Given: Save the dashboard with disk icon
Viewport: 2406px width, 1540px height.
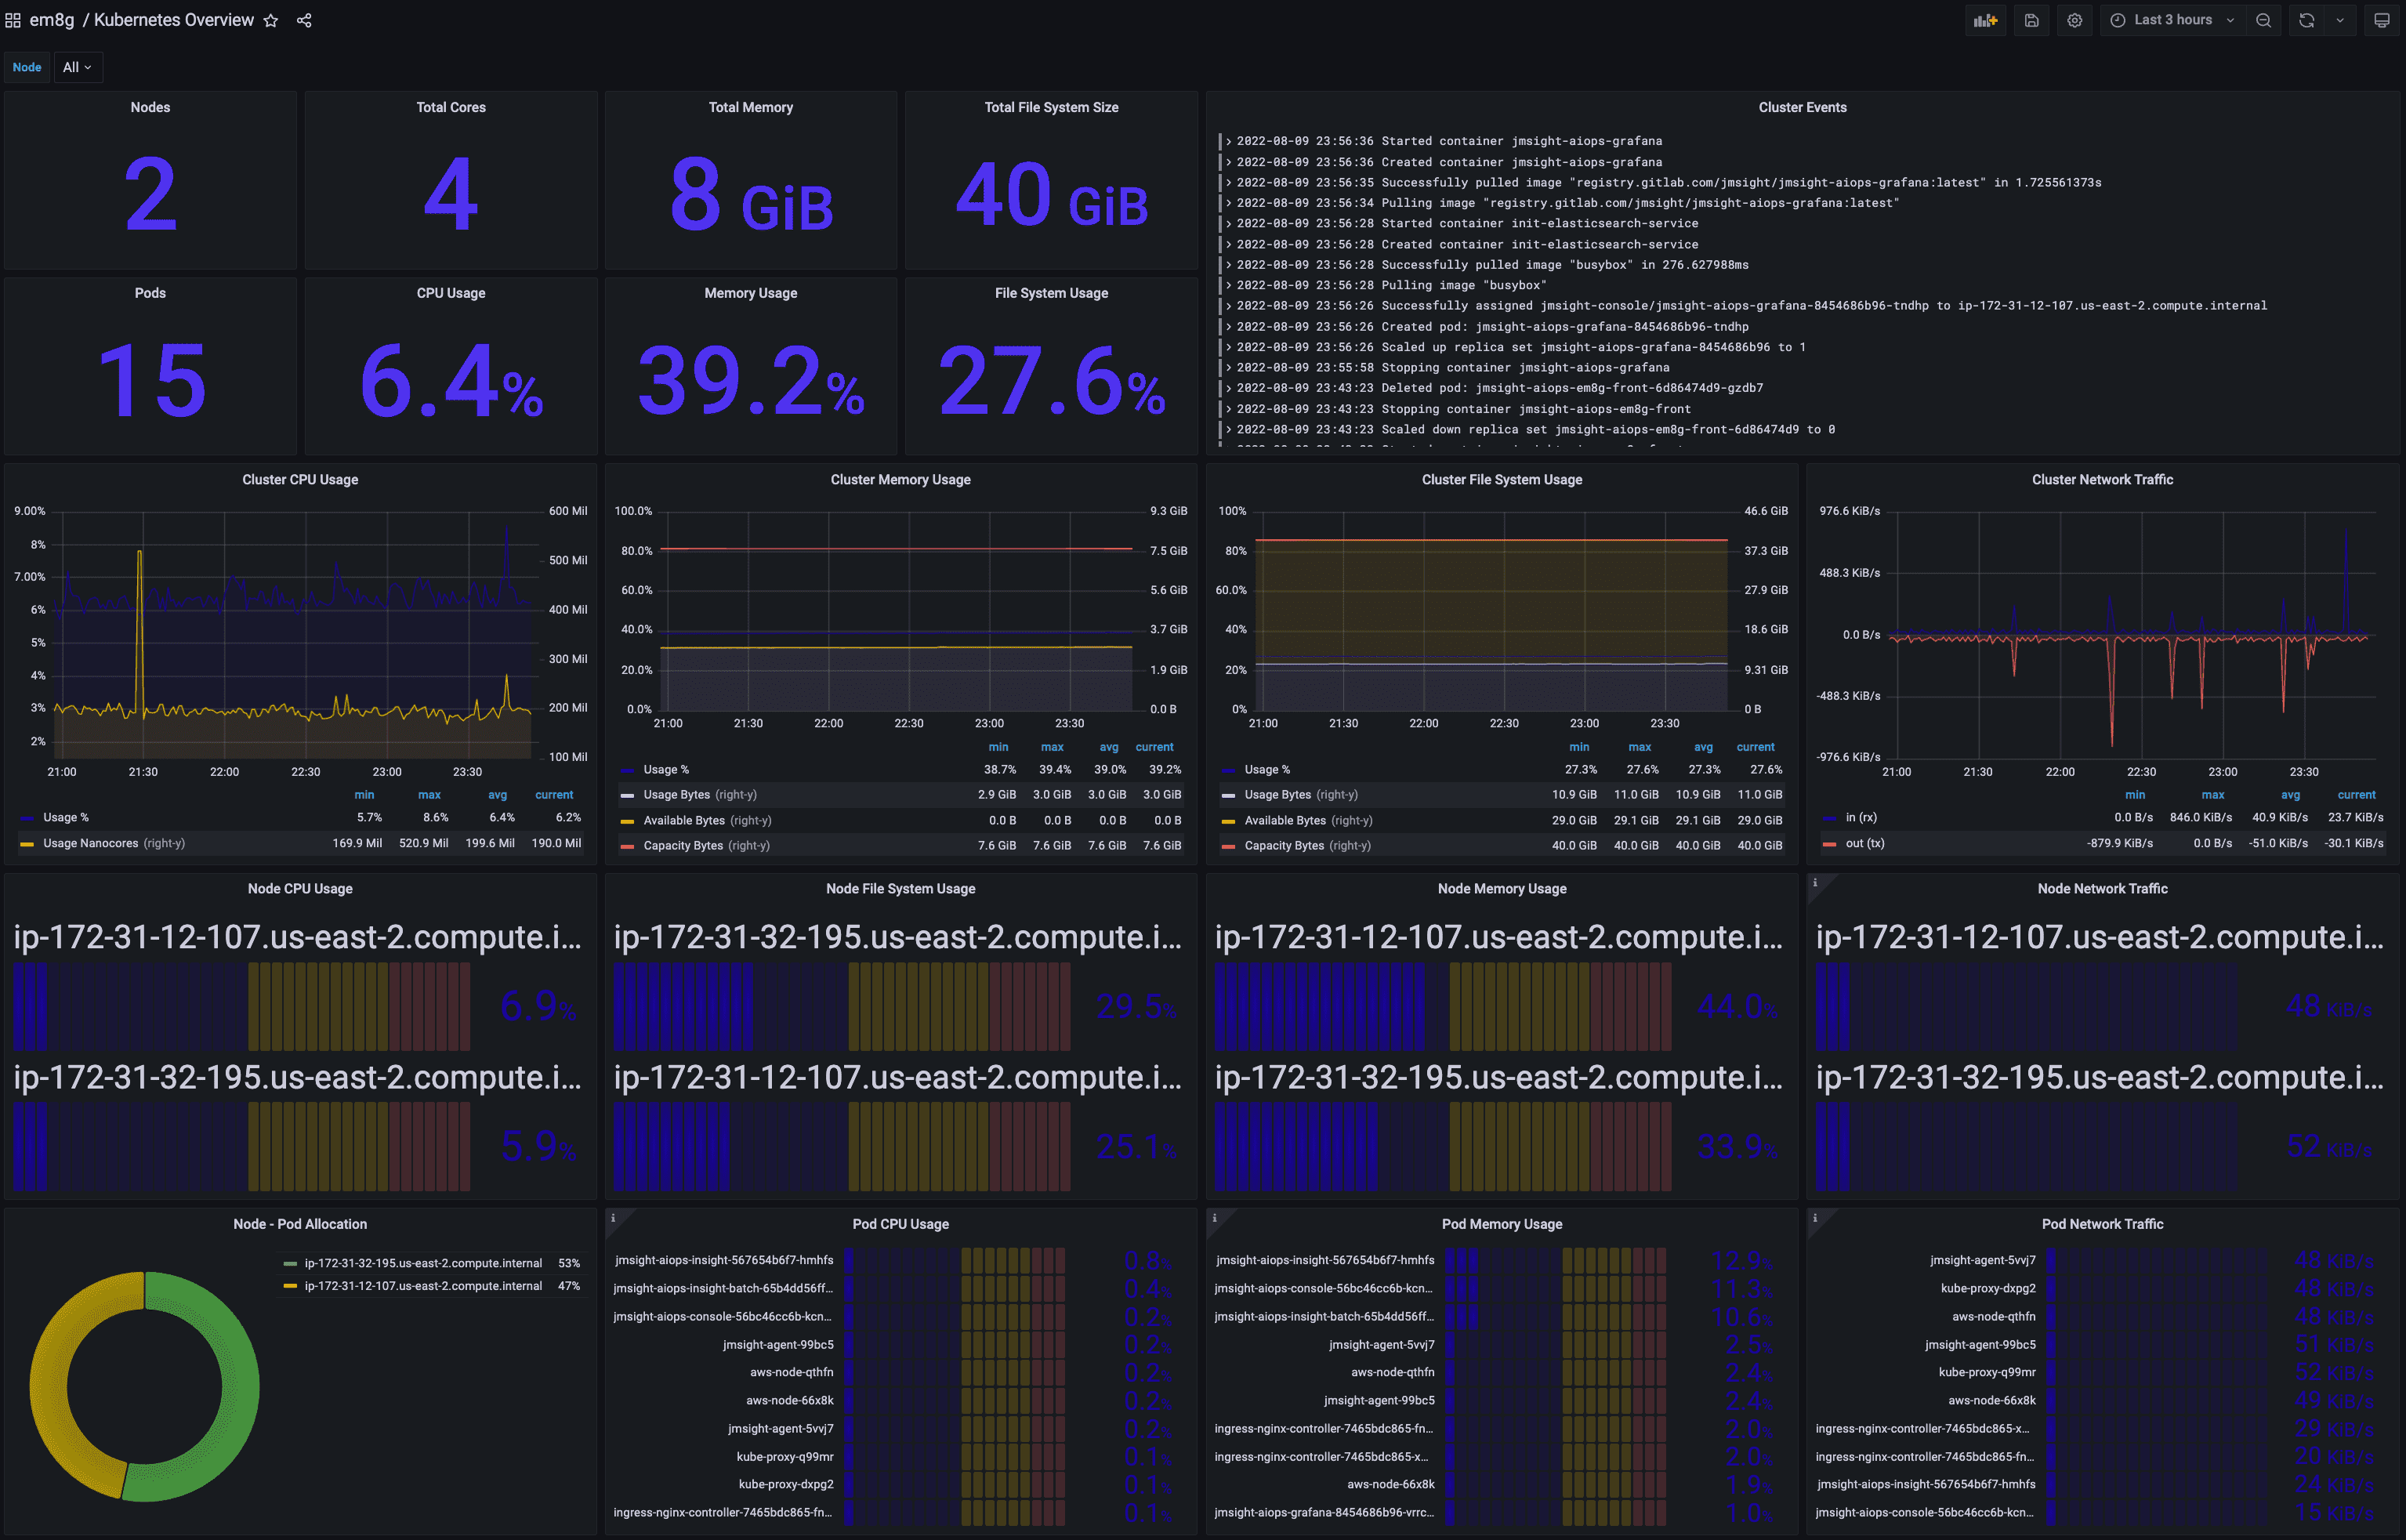Looking at the screenshot, I should pos(2031,20).
